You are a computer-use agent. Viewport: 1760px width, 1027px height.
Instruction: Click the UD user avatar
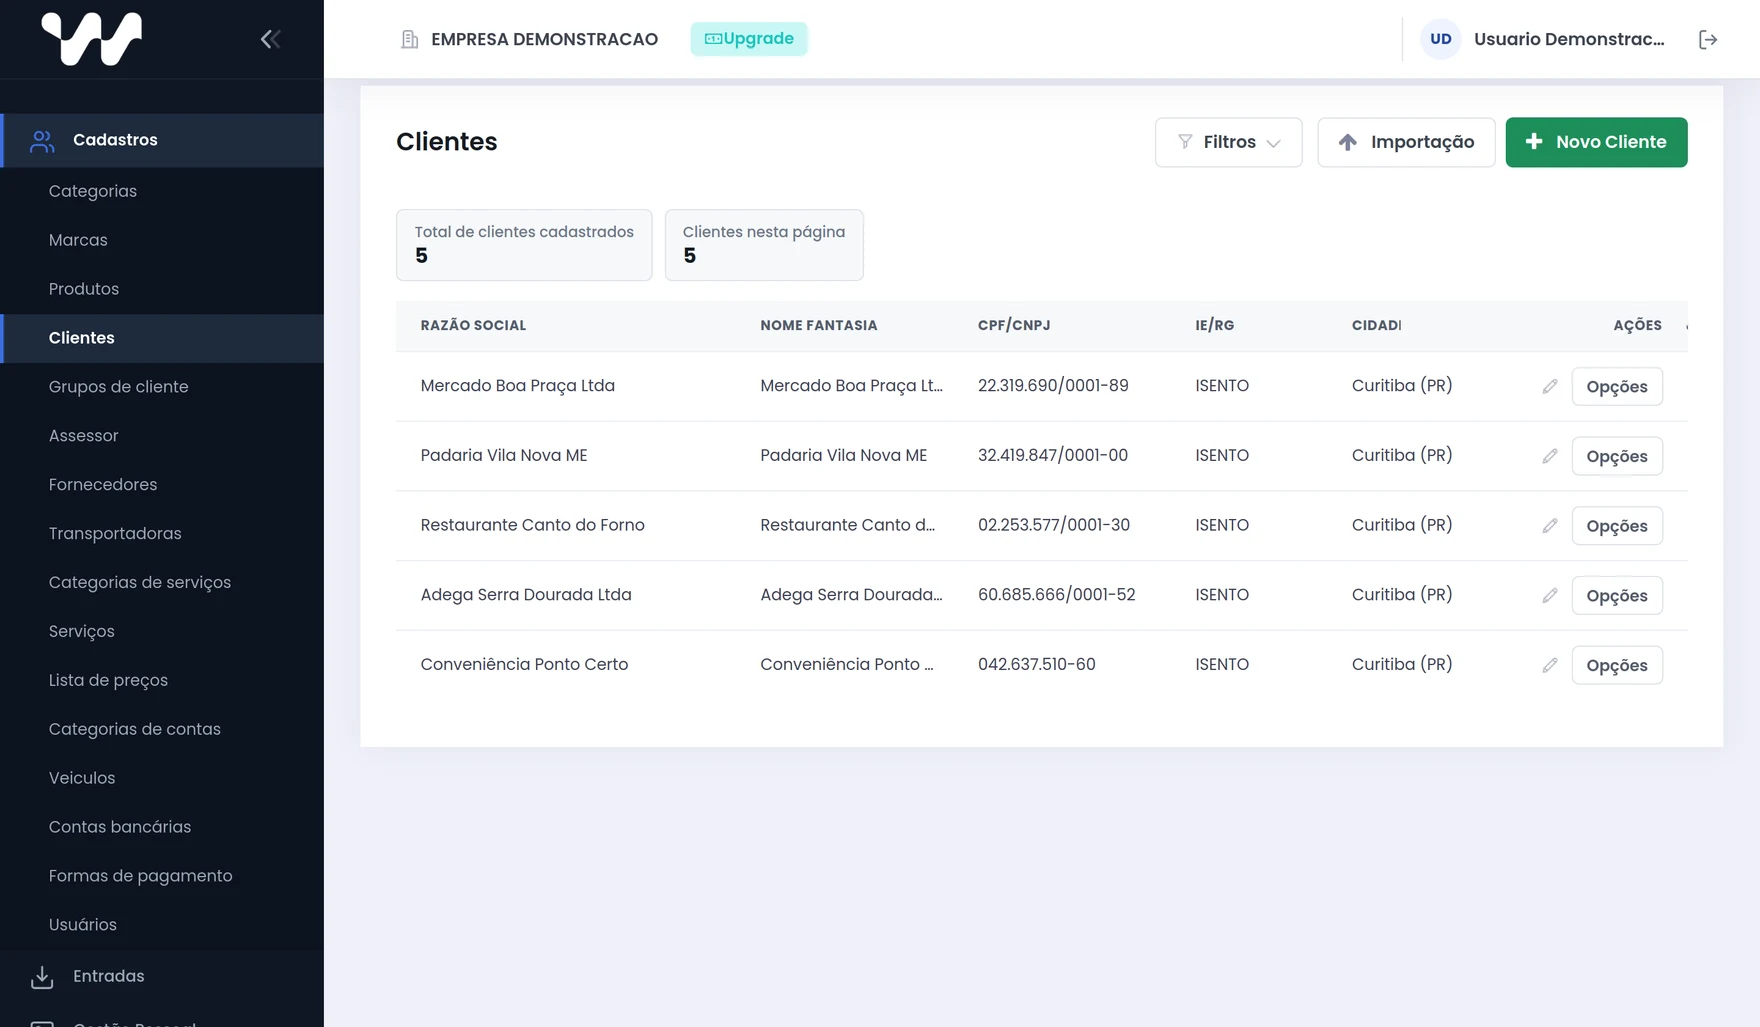coord(1440,39)
